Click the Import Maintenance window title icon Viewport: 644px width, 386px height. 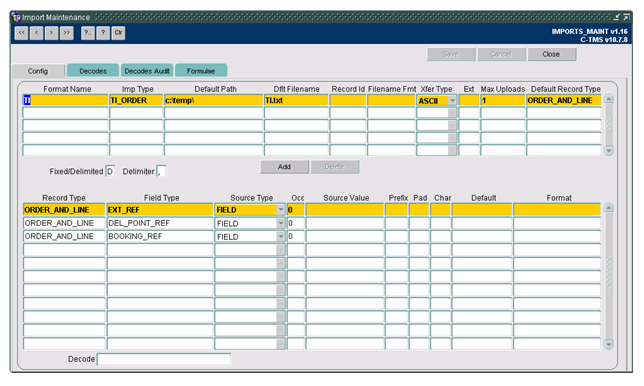[16, 17]
